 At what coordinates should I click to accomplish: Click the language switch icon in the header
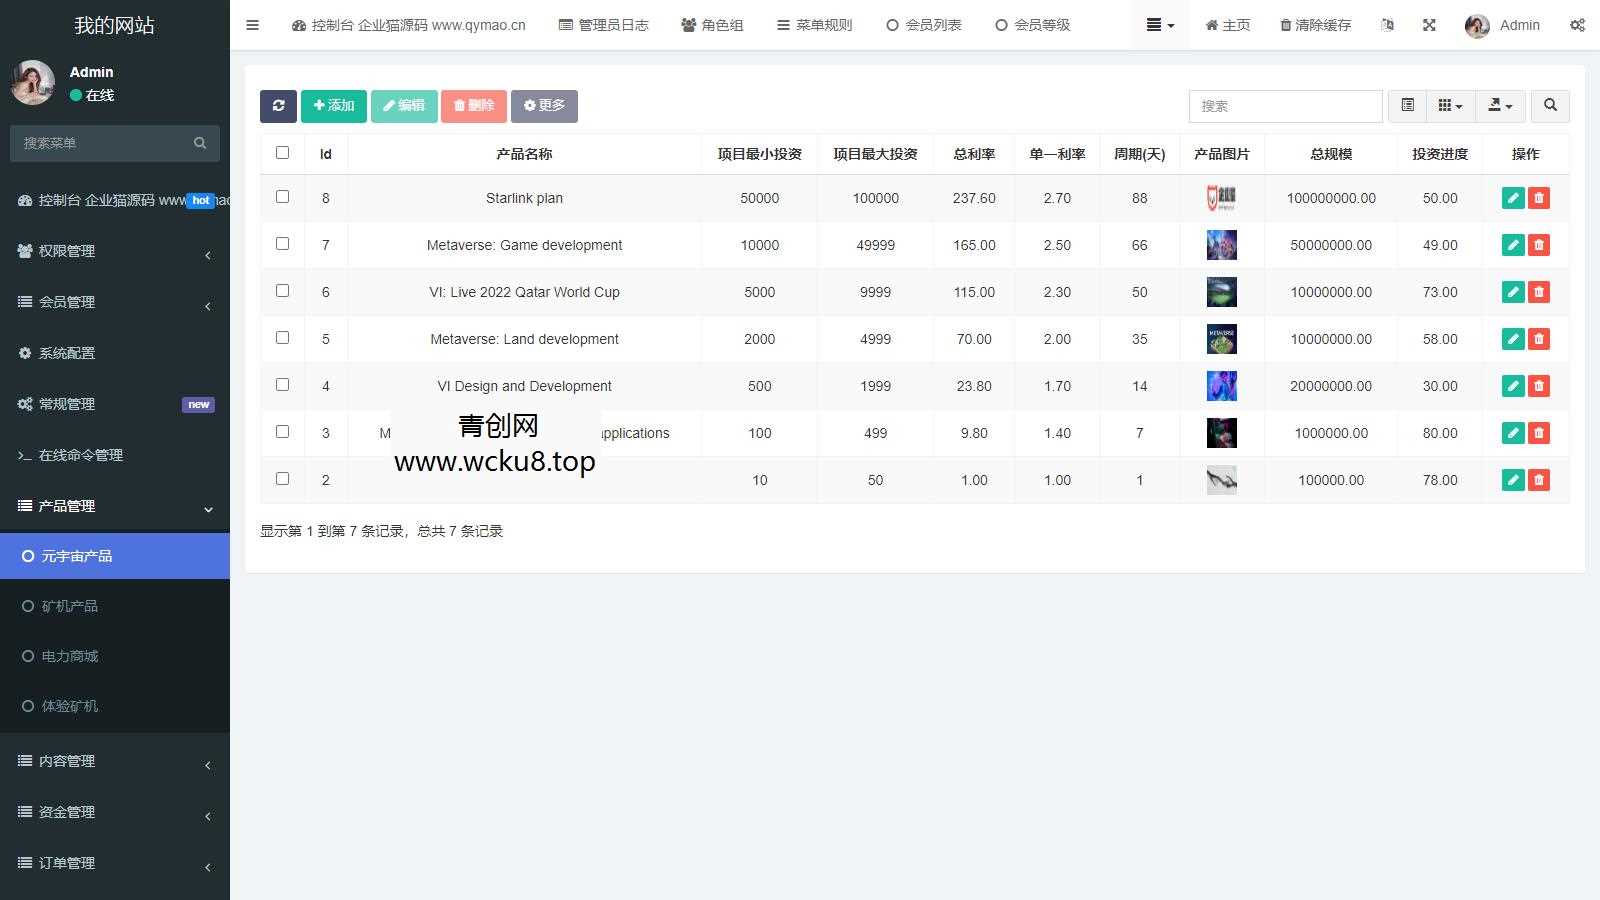tap(1388, 25)
